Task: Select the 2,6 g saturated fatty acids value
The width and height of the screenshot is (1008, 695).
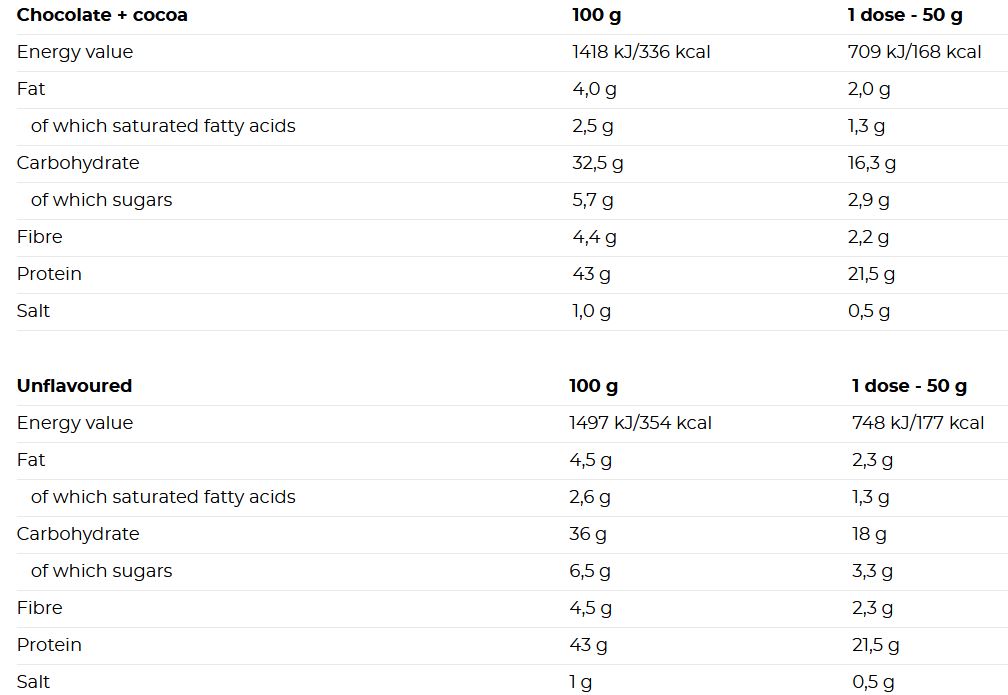Action: (590, 498)
